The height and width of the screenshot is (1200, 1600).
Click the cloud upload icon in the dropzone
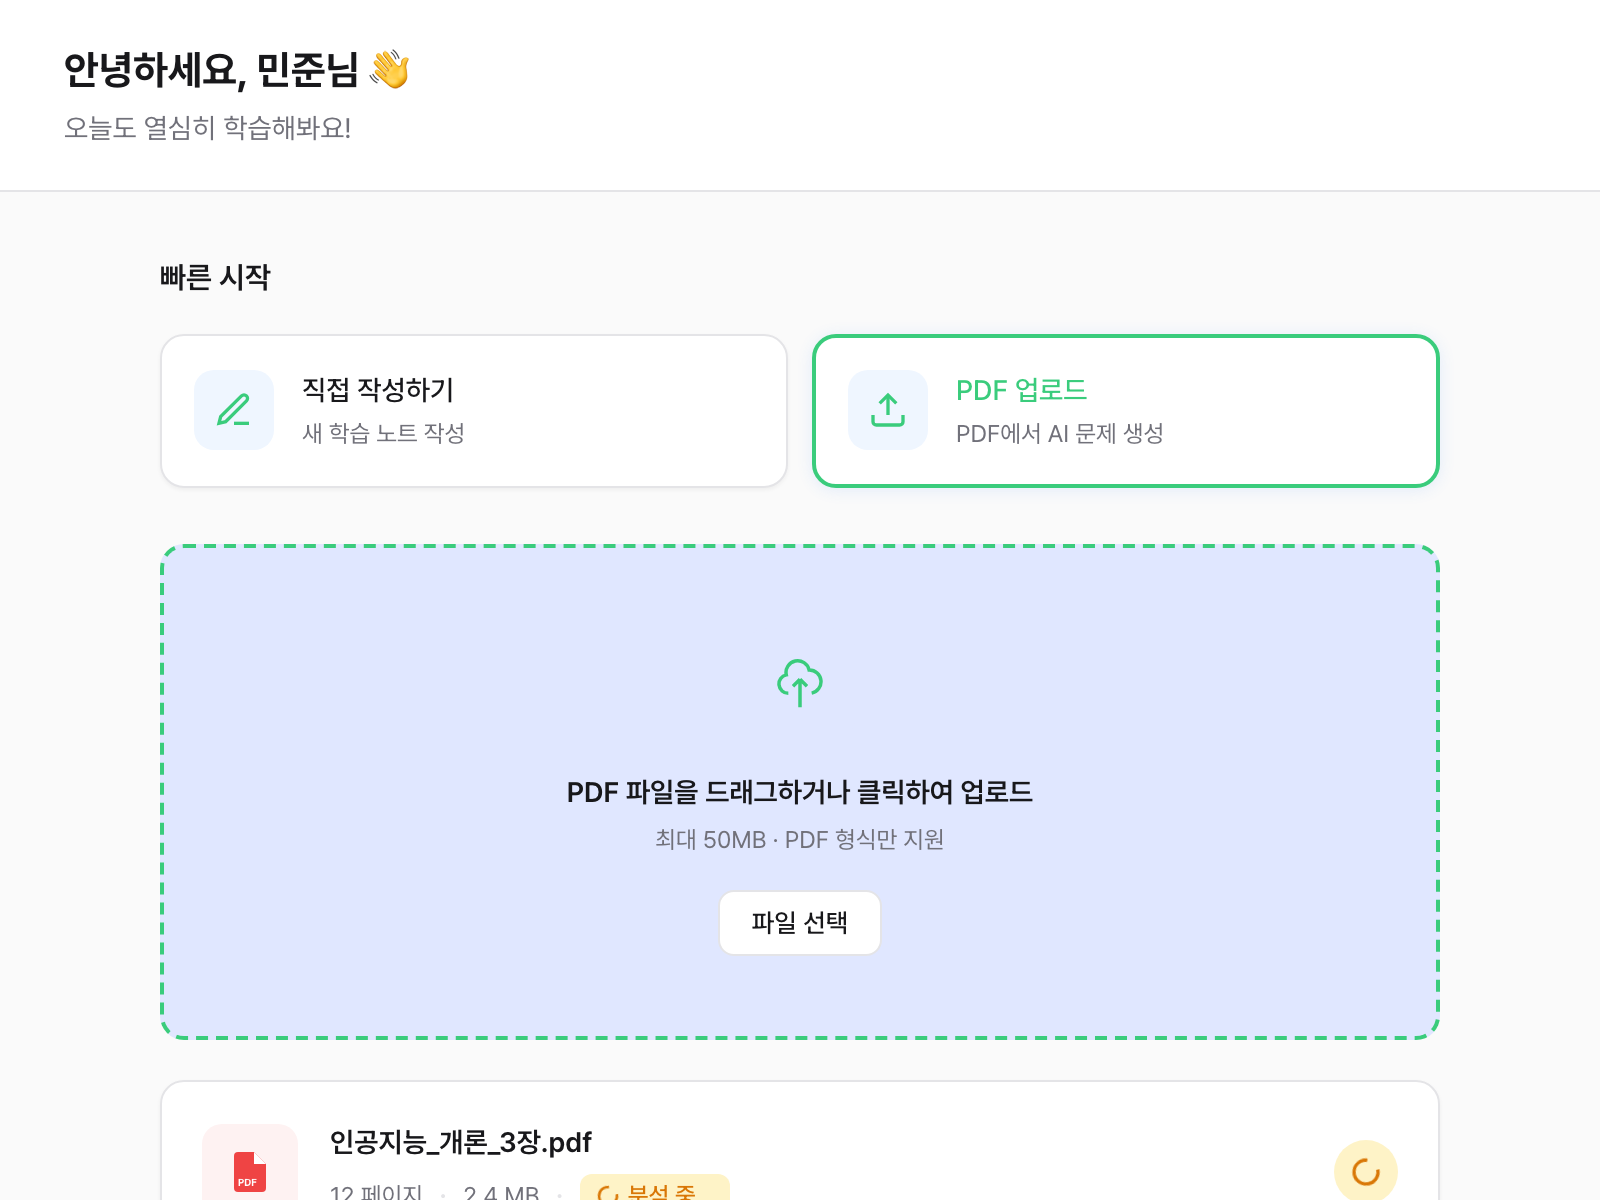(800, 683)
